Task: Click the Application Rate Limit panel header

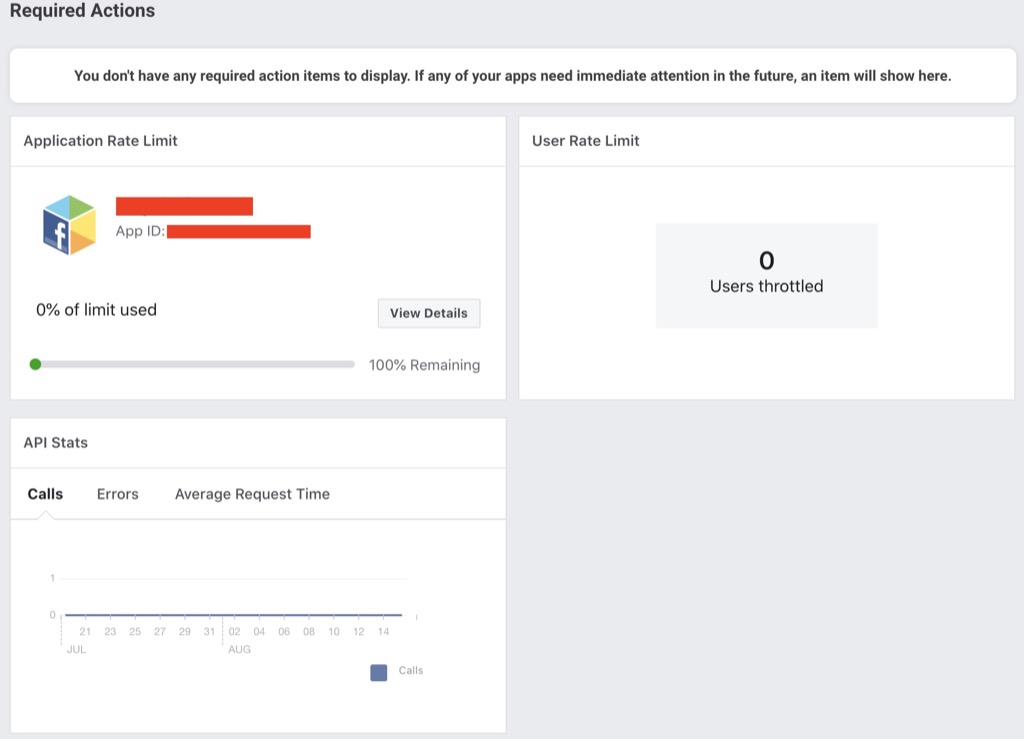Action: click(x=100, y=141)
